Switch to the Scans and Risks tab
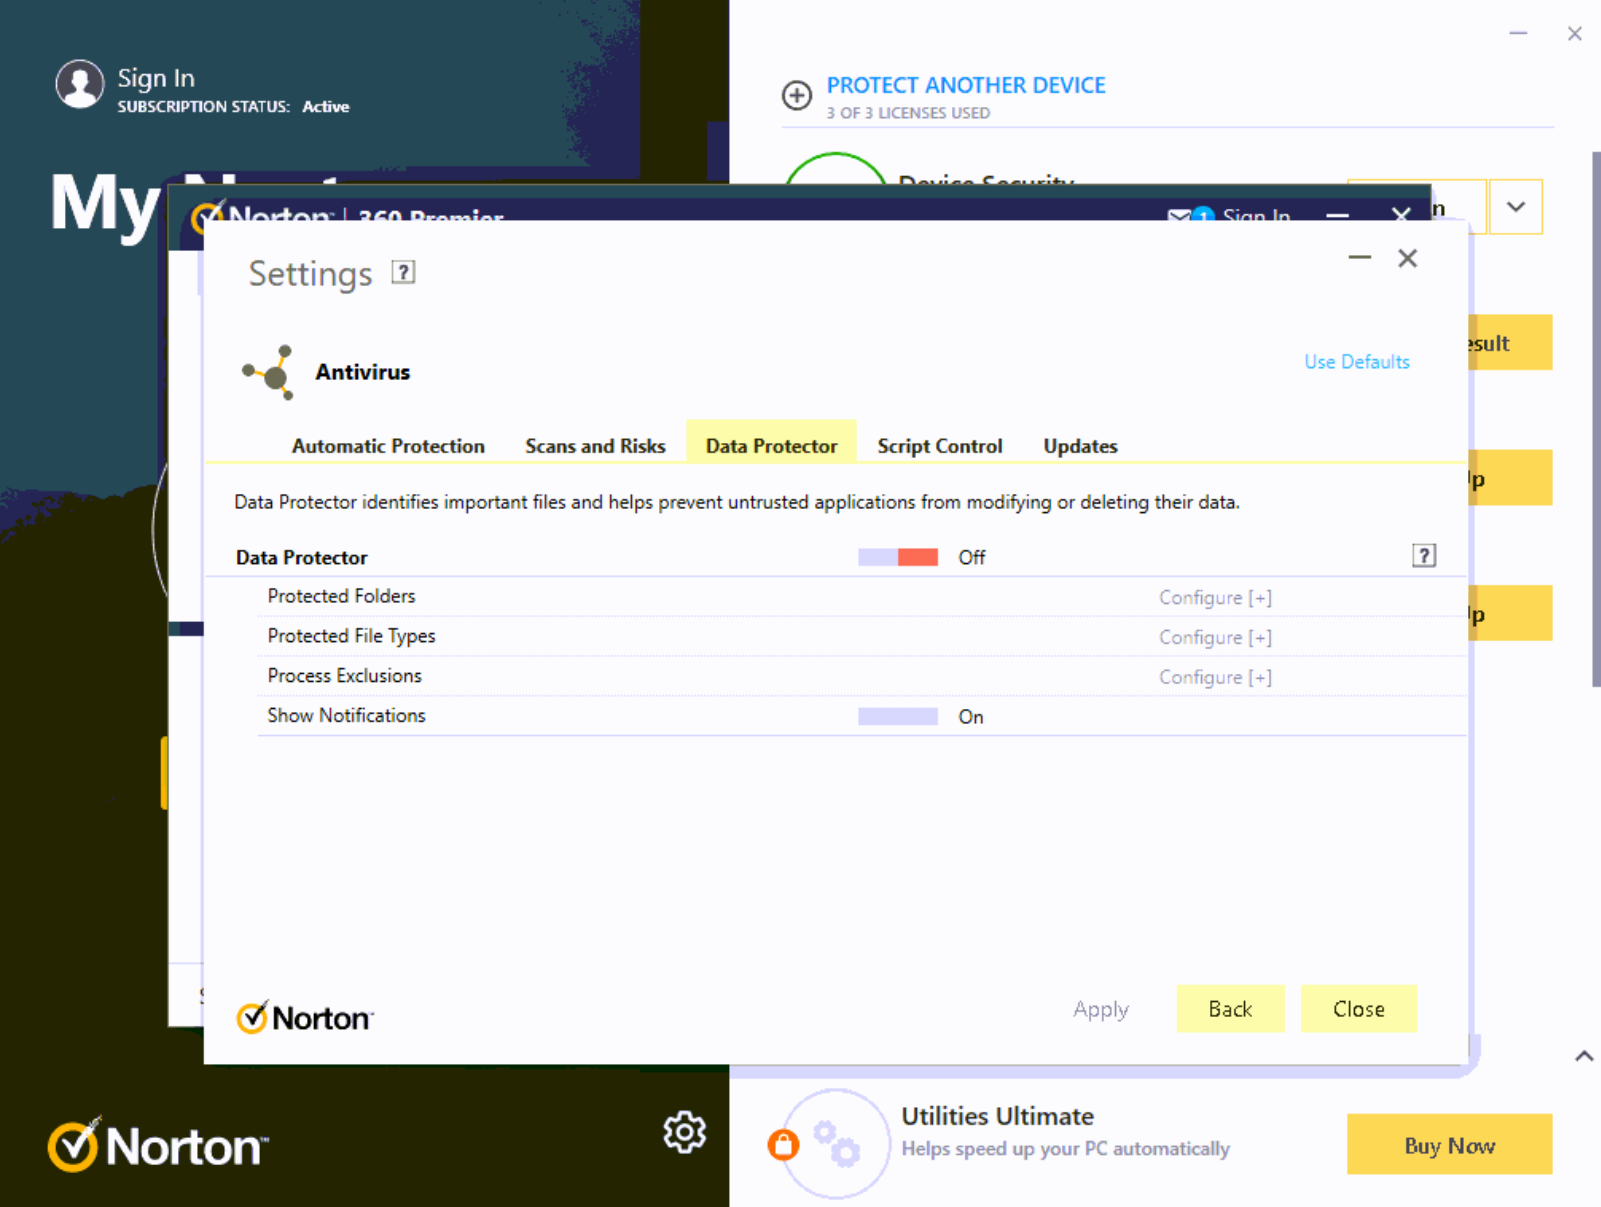1601x1207 pixels. [x=595, y=446]
